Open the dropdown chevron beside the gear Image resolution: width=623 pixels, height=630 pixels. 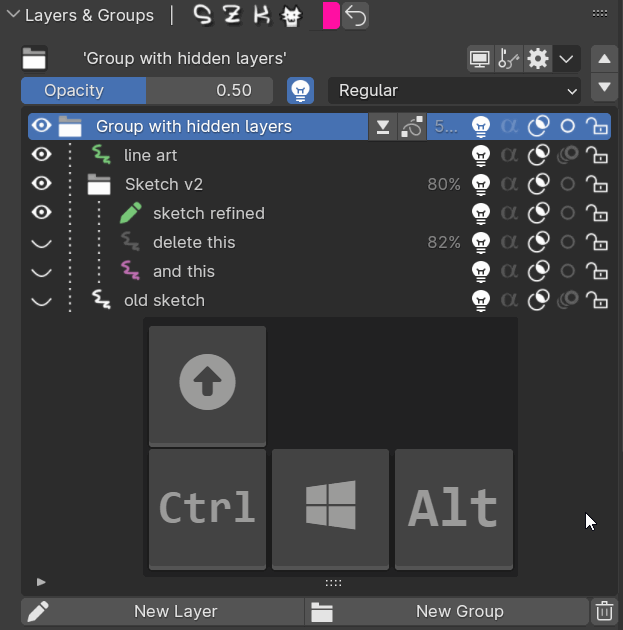pos(566,59)
